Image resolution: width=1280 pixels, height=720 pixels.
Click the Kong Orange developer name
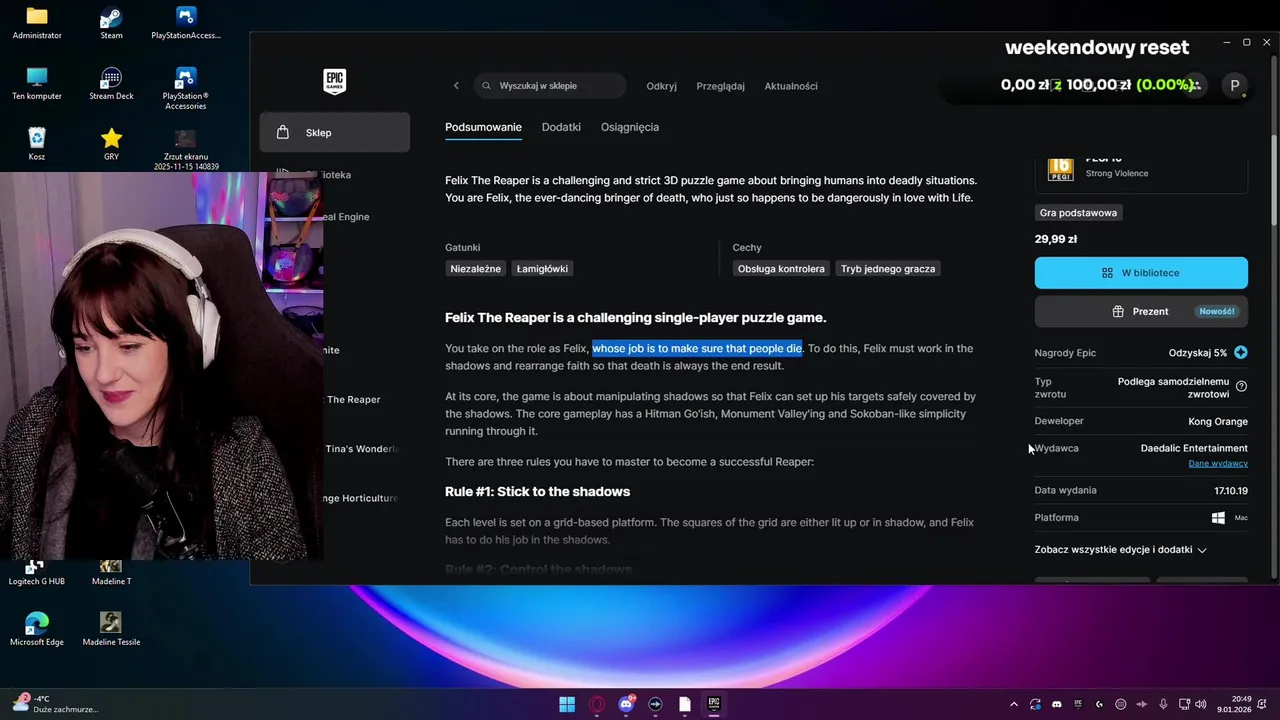point(1218,421)
